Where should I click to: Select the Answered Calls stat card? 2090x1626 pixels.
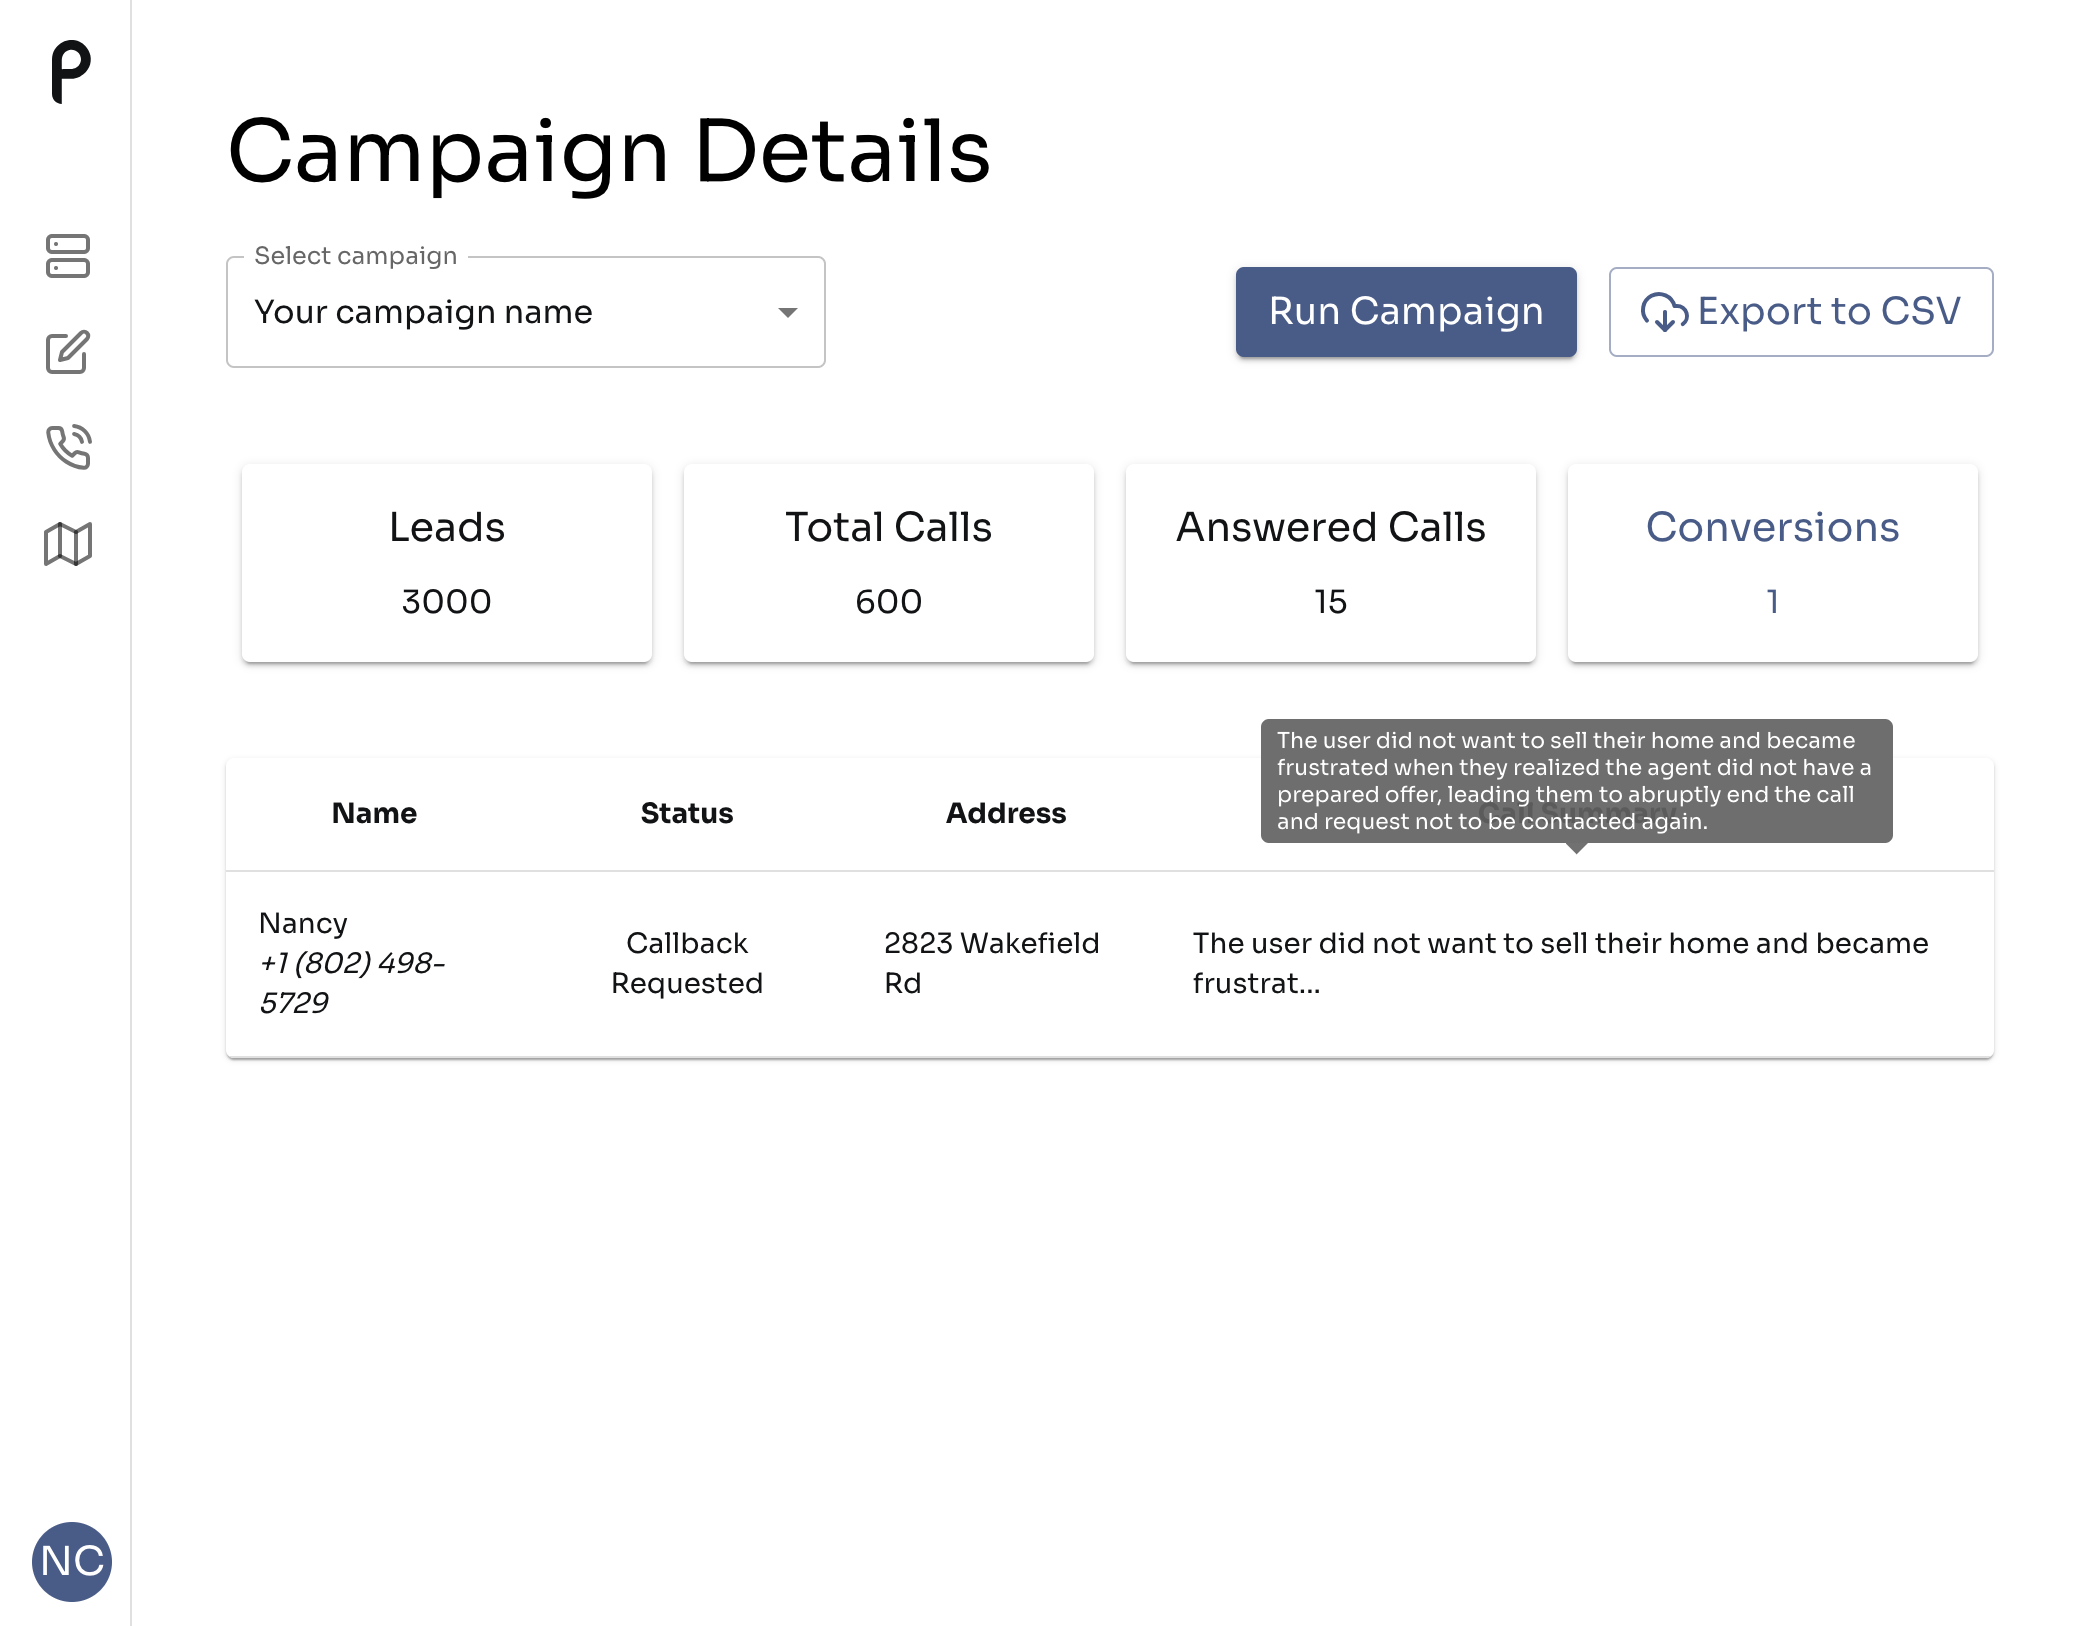tap(1331, 563)
